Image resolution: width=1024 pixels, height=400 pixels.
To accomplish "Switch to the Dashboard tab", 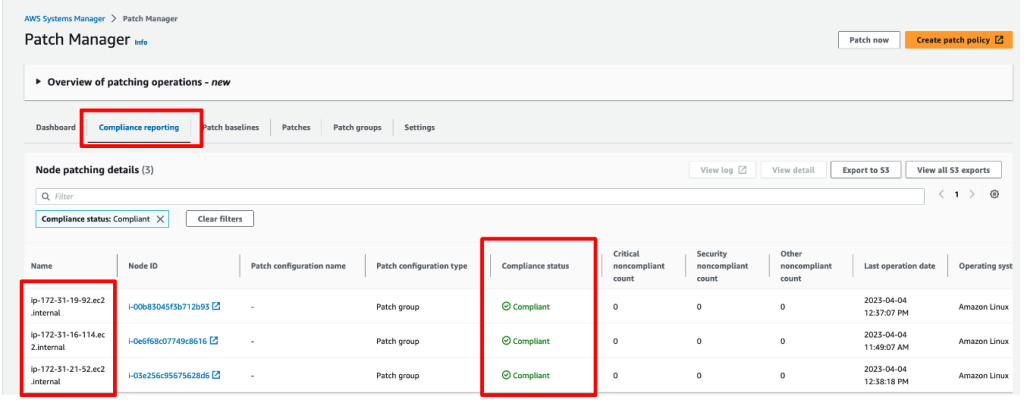I will [56, 127].
